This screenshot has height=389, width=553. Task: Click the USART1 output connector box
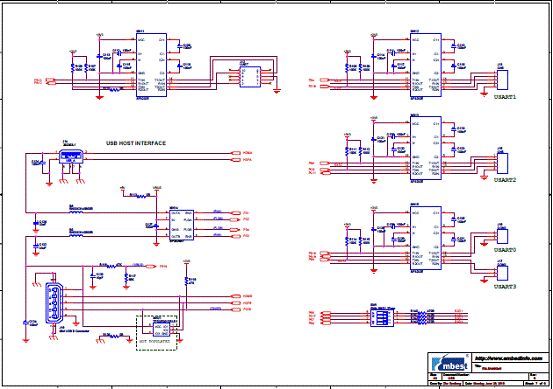pos(502,80)
